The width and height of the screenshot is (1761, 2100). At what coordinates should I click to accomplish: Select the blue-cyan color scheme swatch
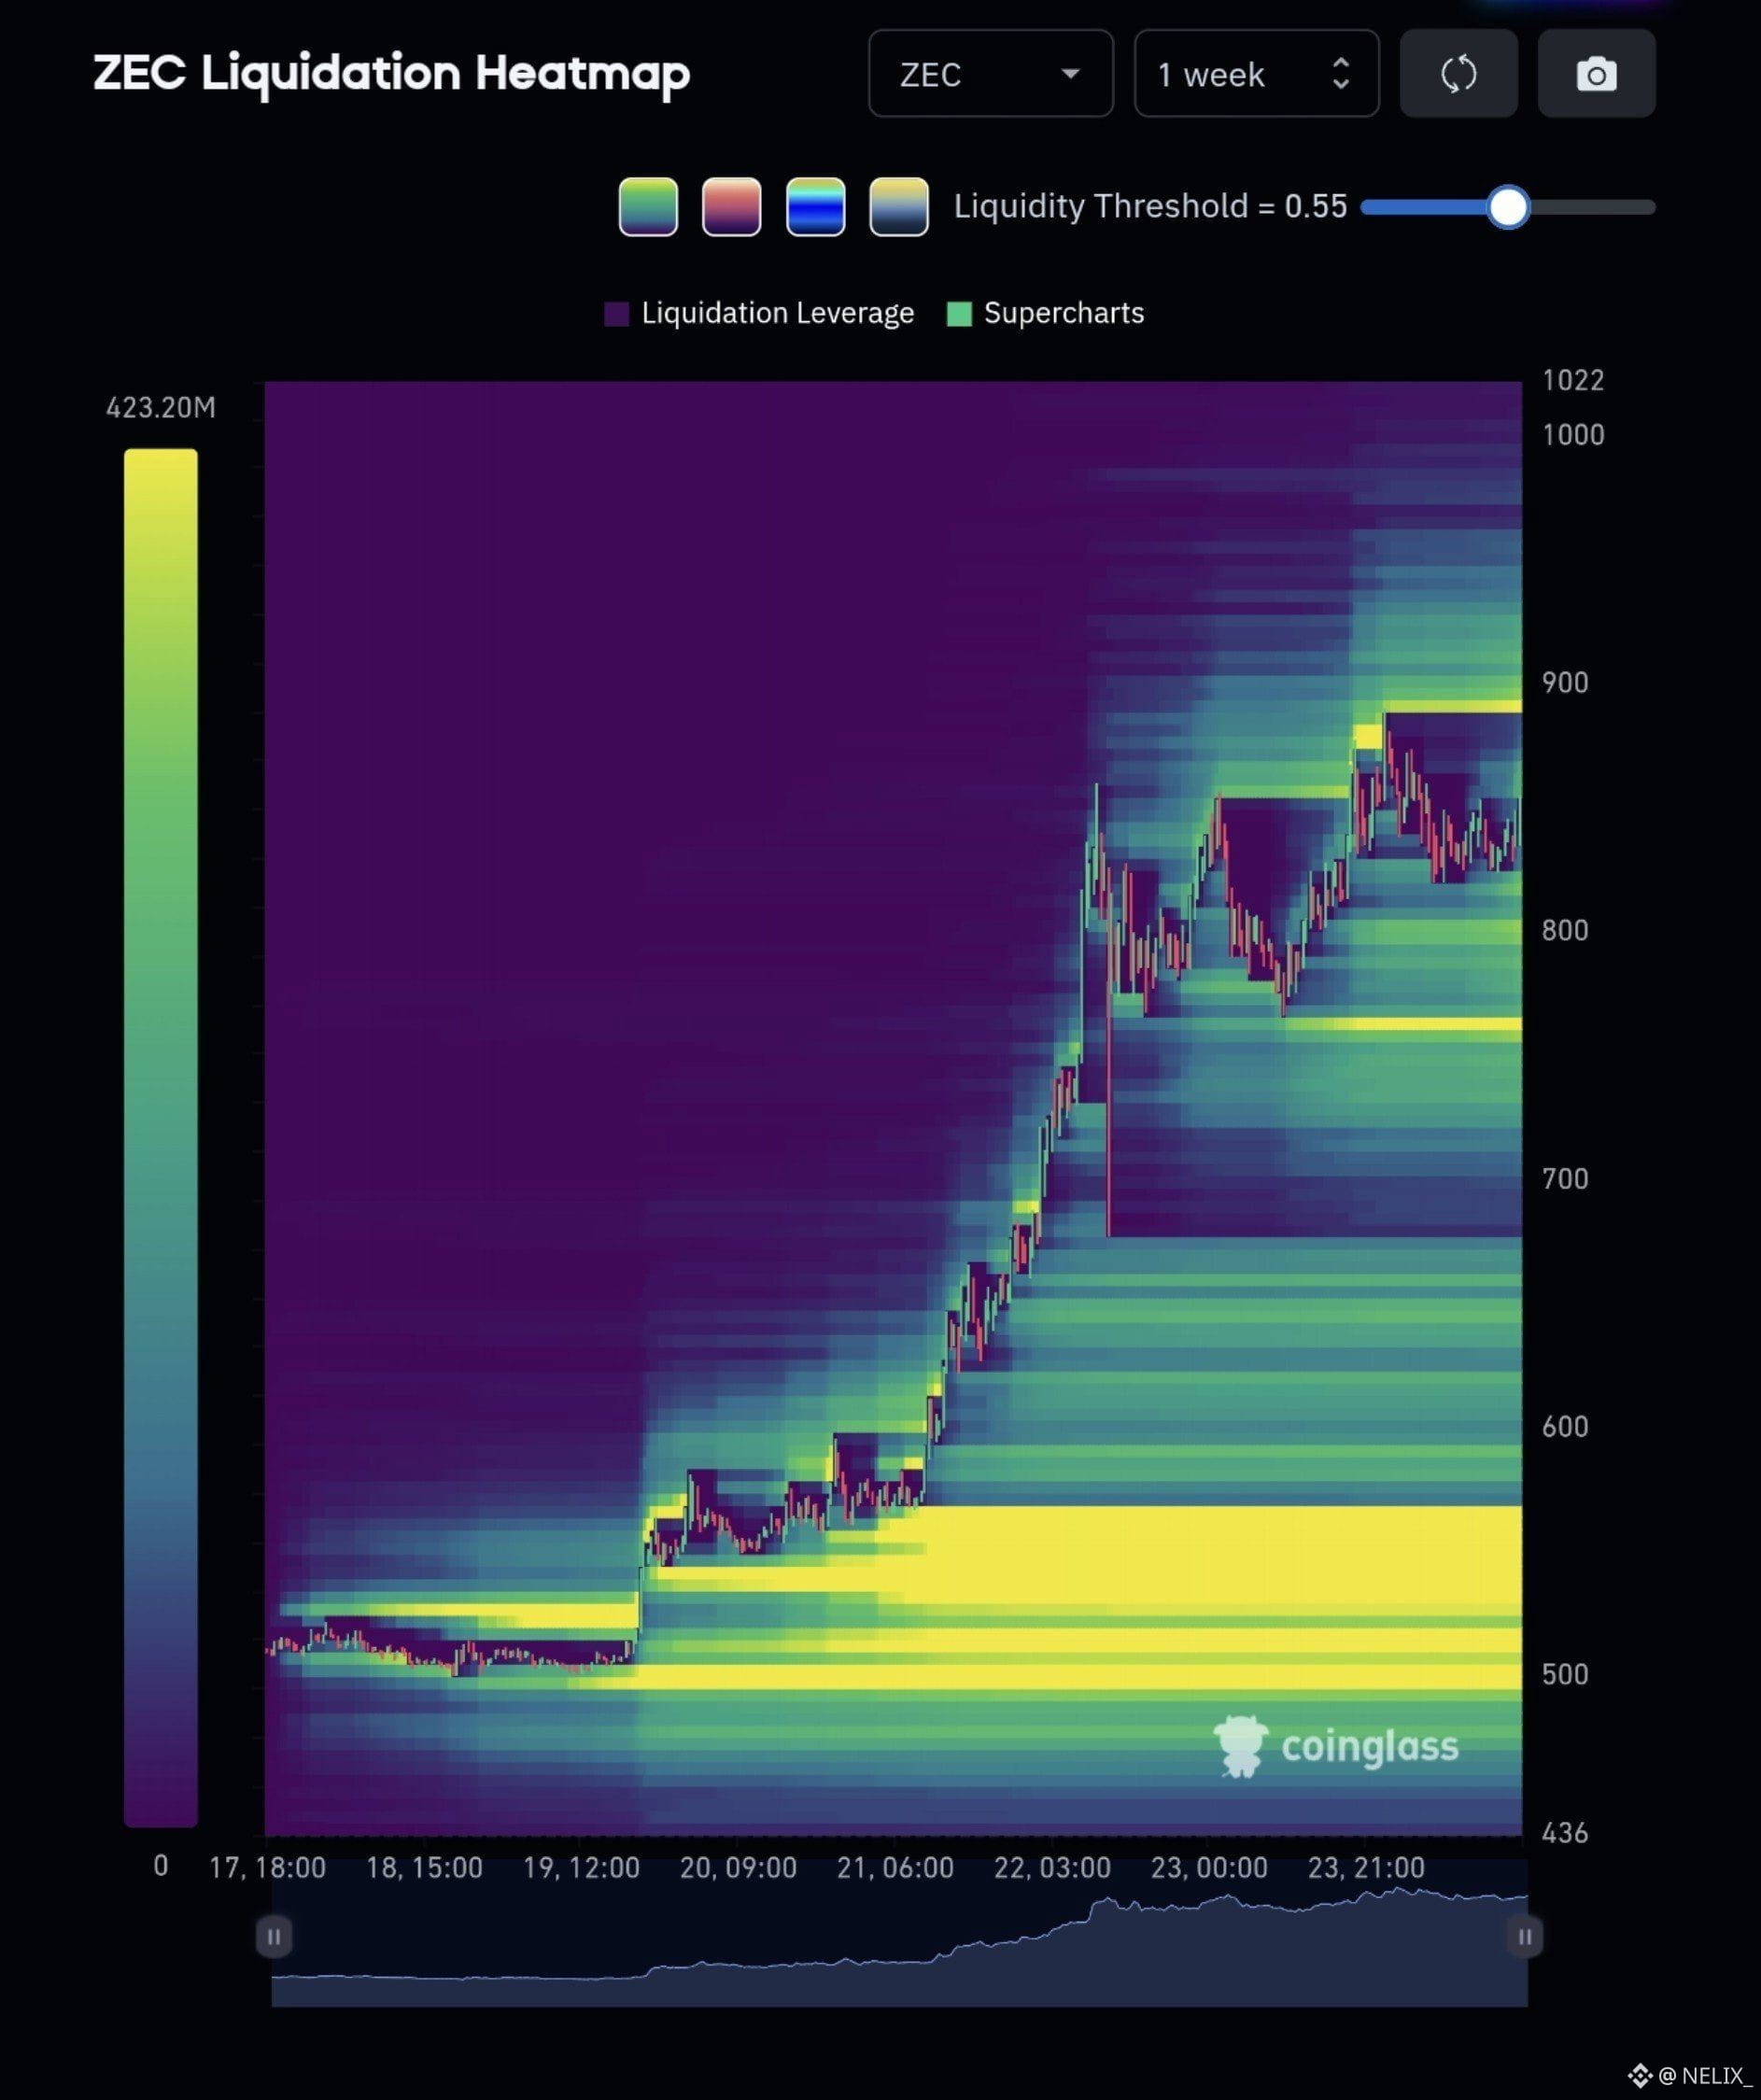[815, 207]
